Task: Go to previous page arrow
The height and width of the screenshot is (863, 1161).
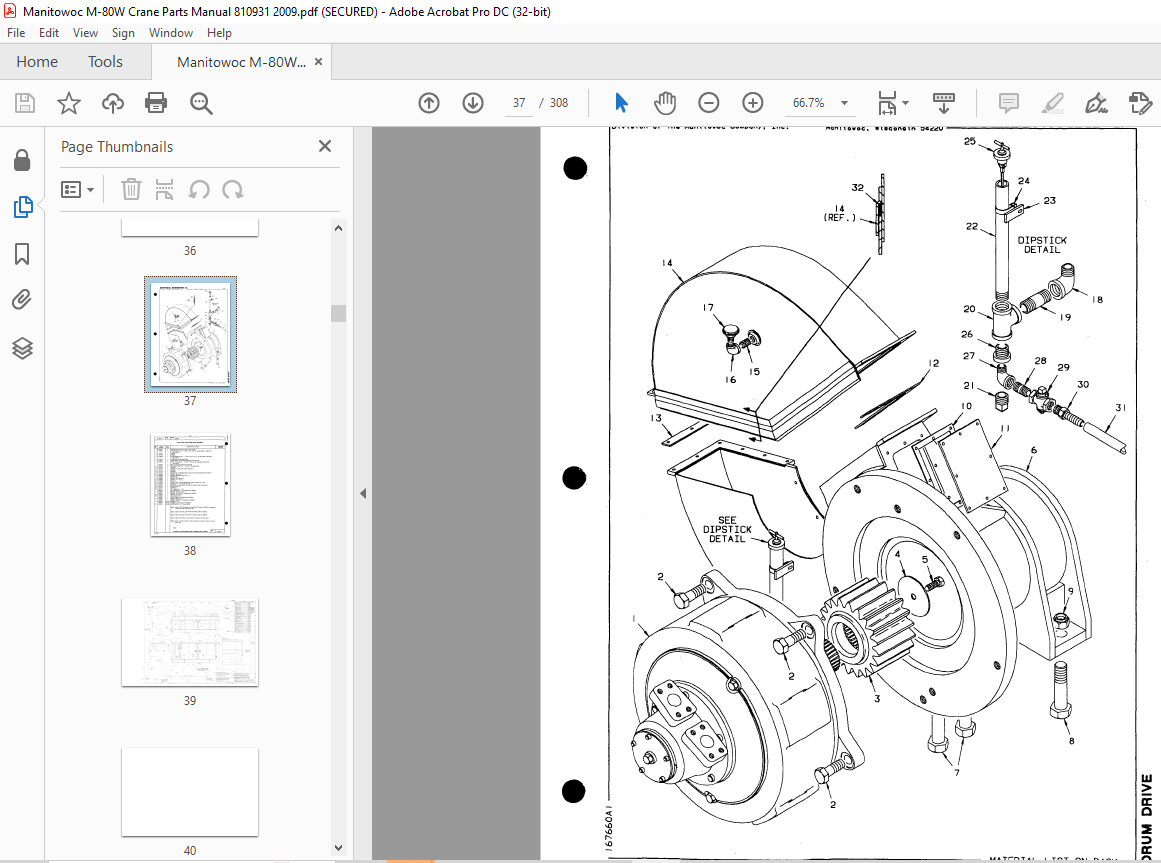Action: [429, 103]
